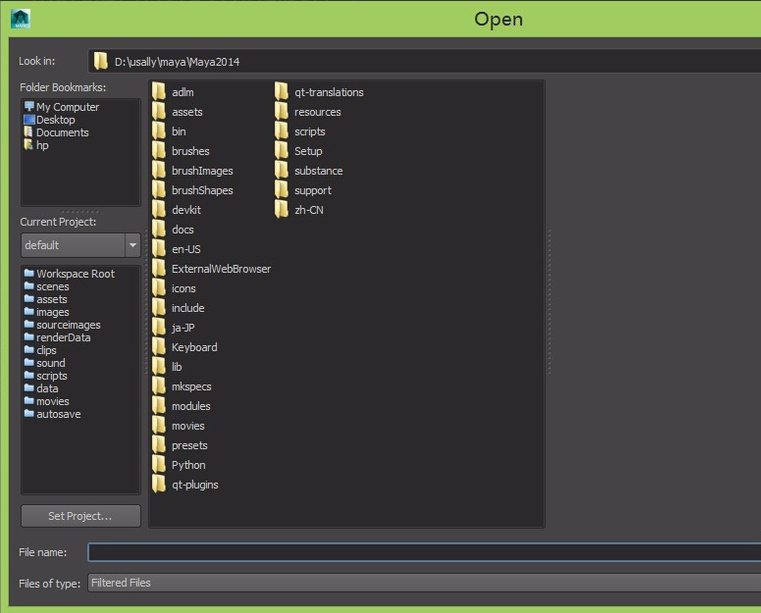
Task: Open the ja-JP folder icon
Action: point(159,328)
